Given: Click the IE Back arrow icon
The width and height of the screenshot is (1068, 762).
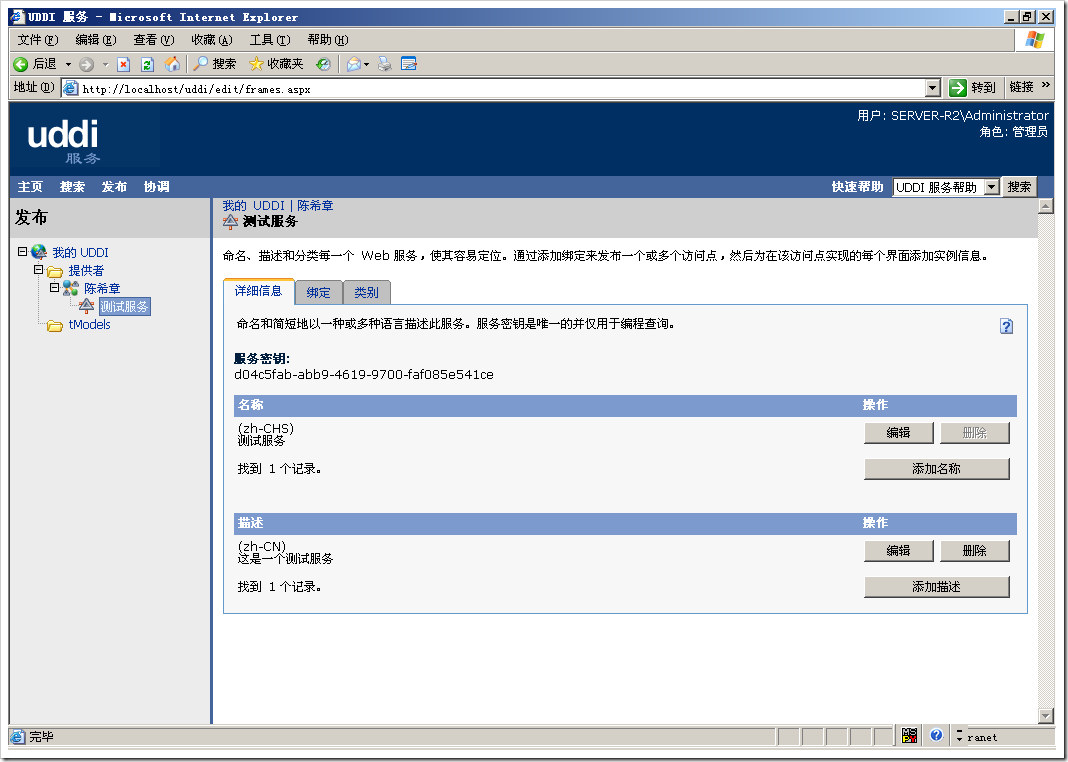Looking at the screenshot, I should 20,64.
